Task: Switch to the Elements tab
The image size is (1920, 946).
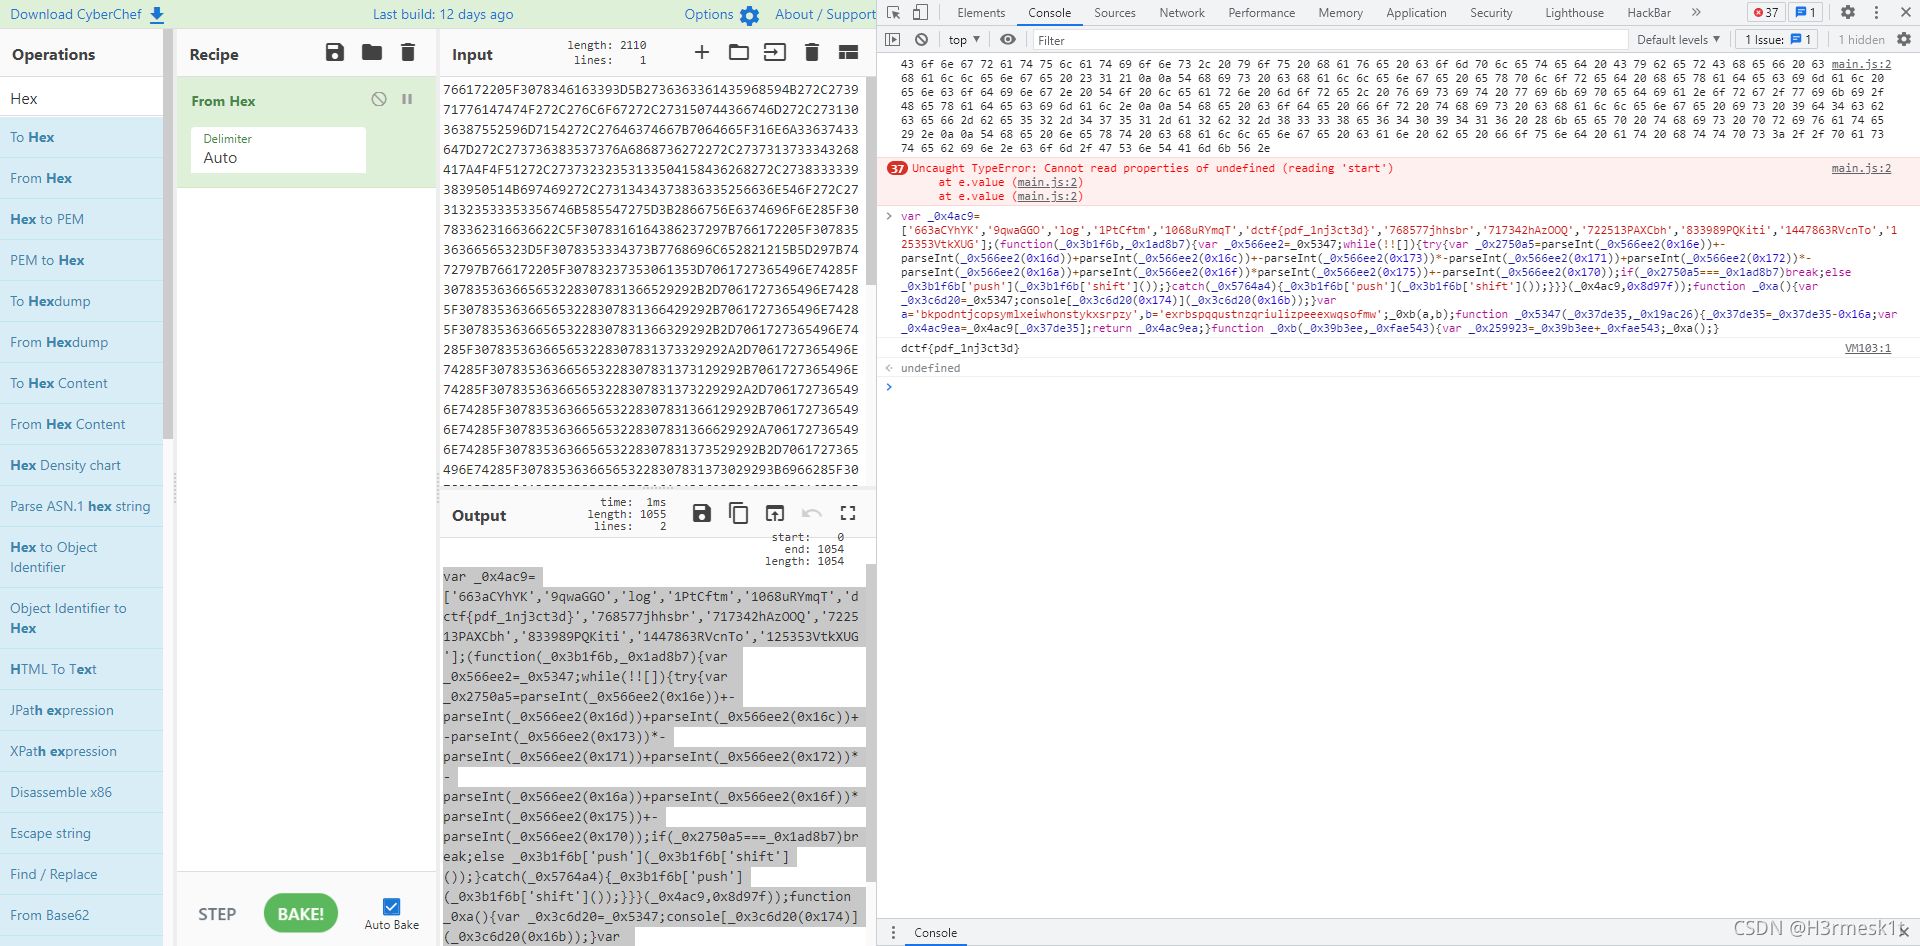Action: pyautogui.click(x=981, y=13)
